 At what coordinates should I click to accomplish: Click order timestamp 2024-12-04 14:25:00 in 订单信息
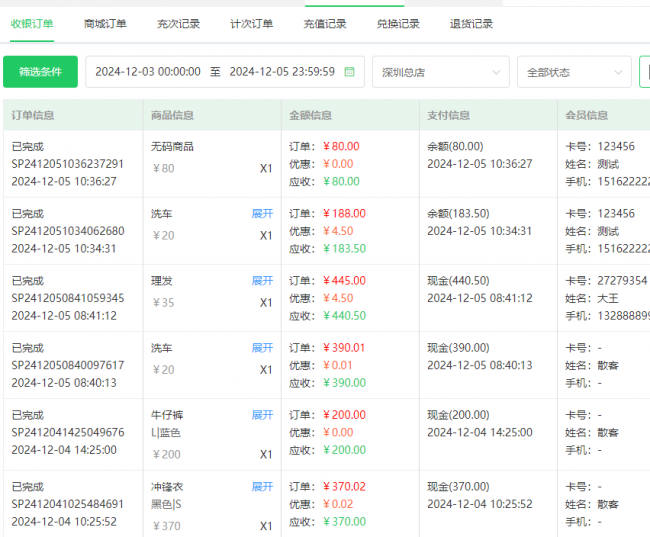[x=64, y=450]
